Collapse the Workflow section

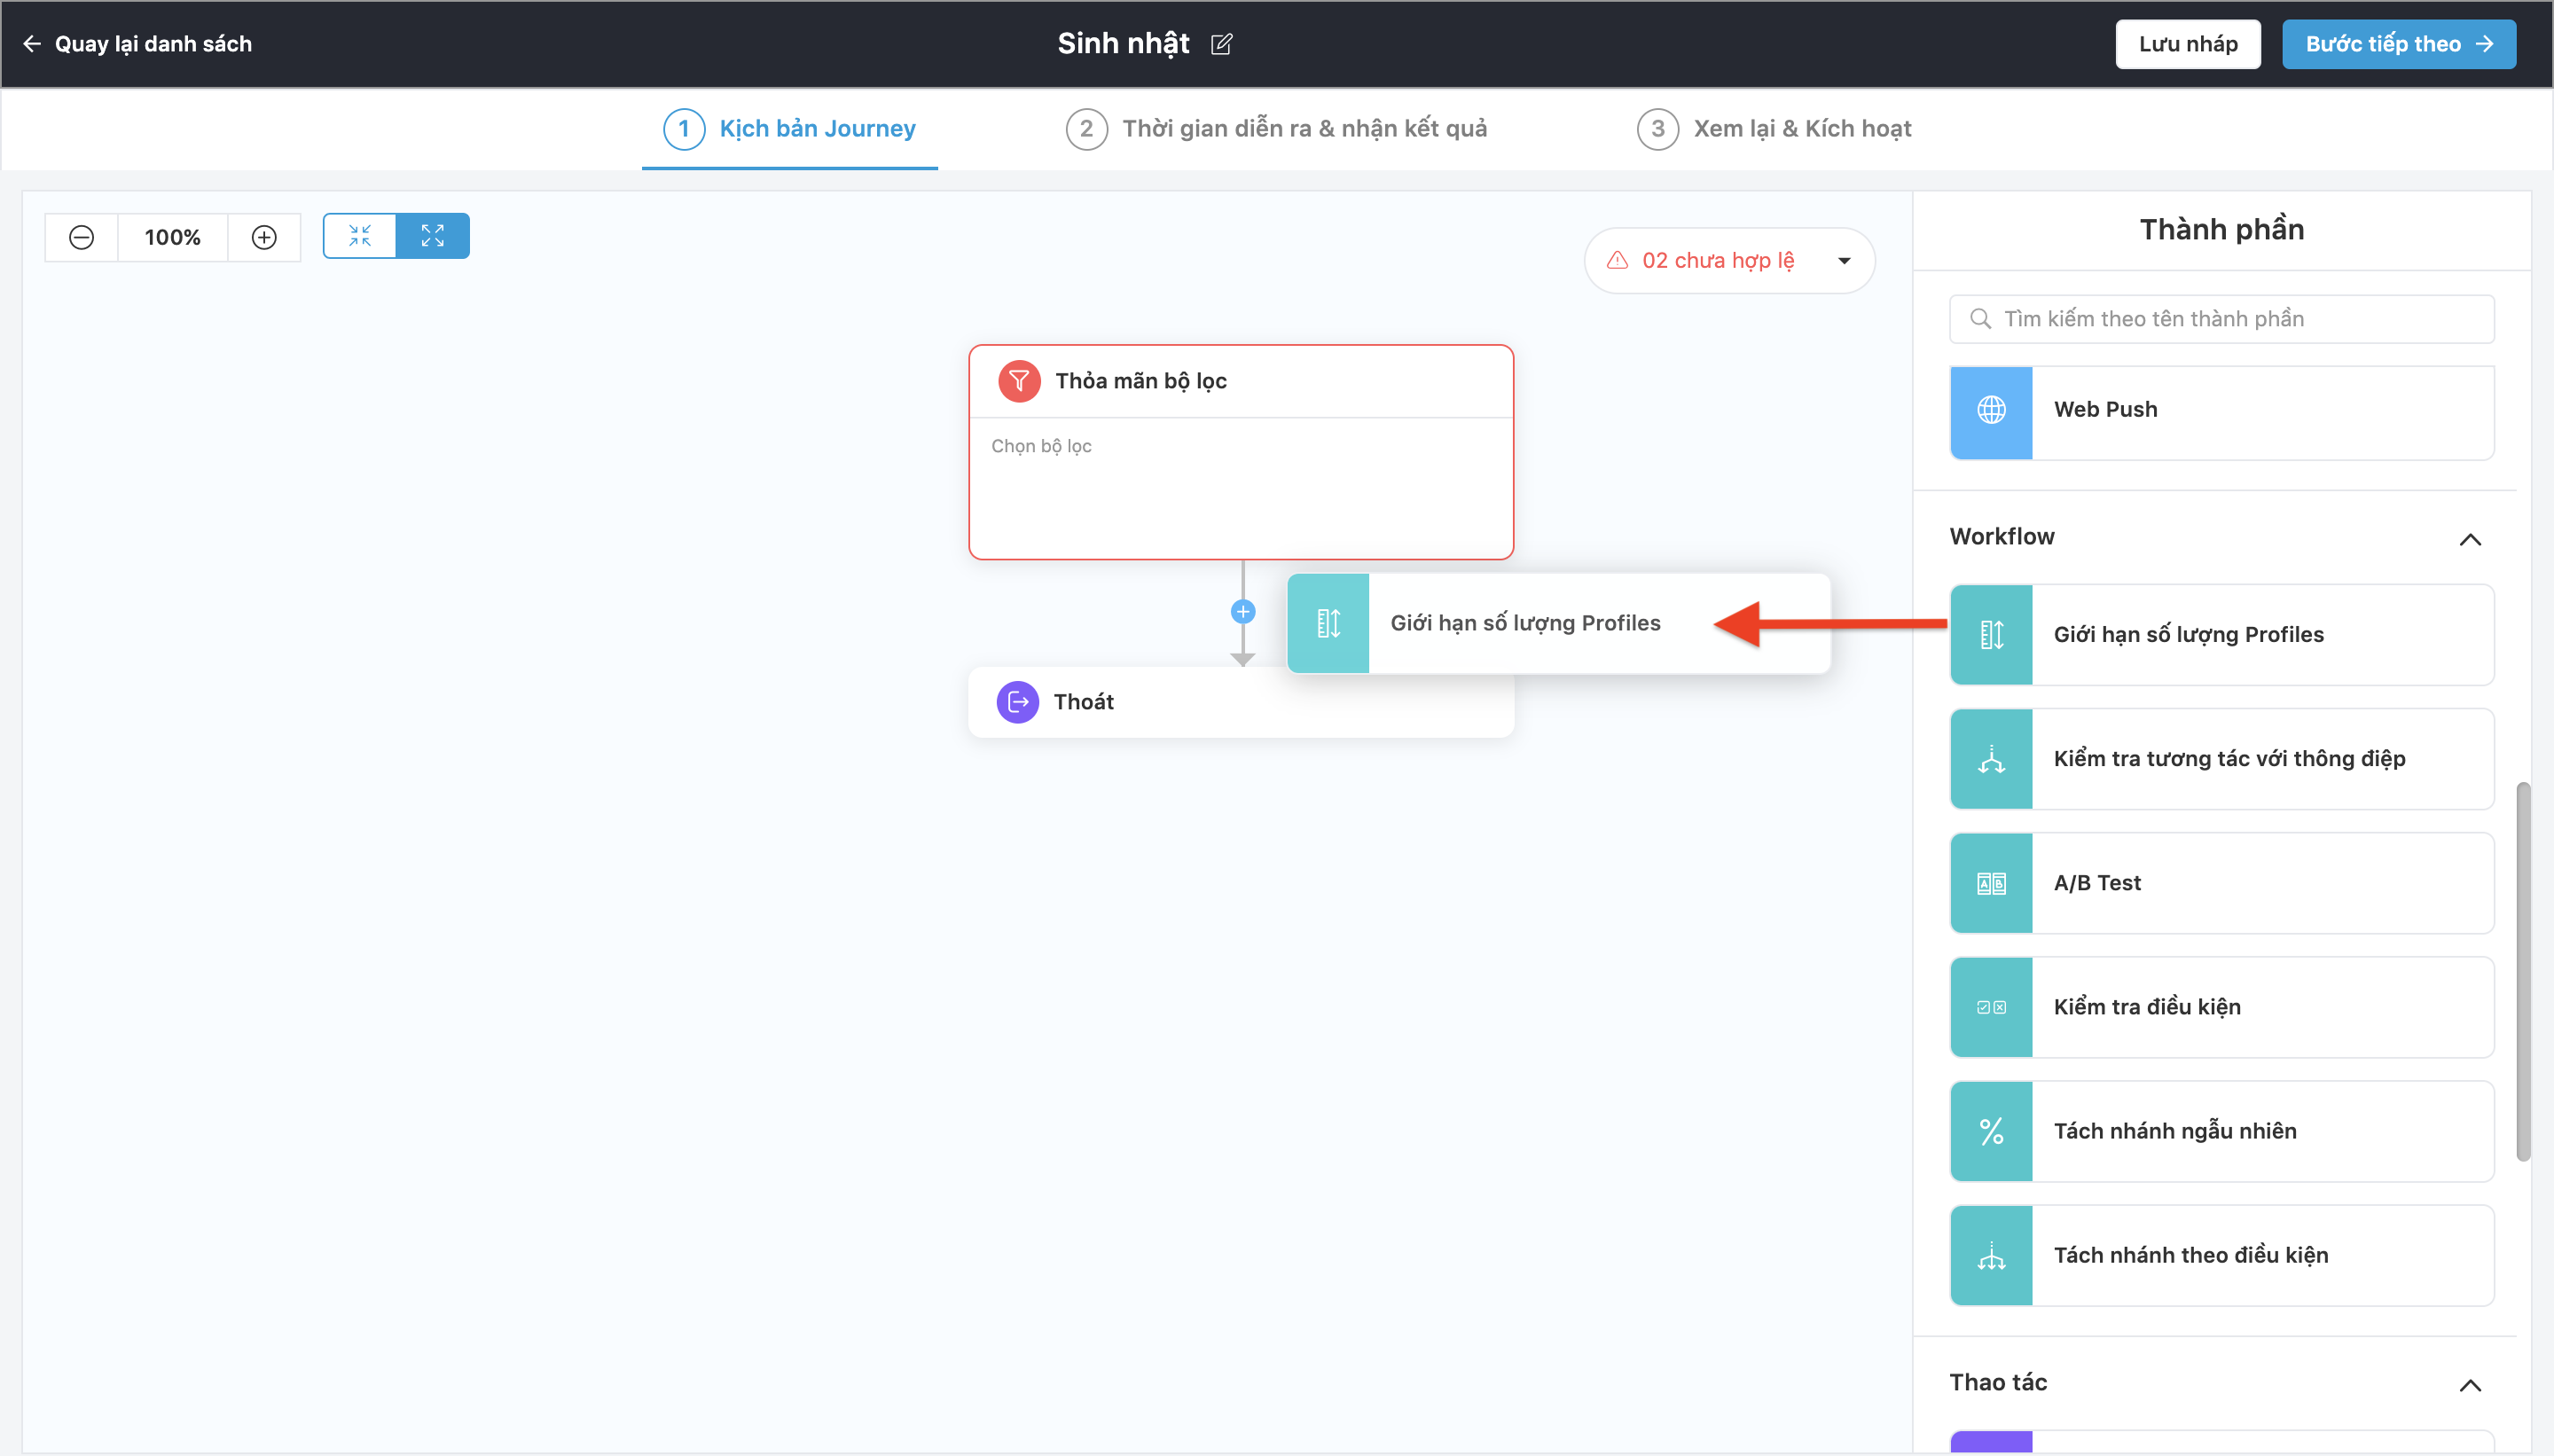[x=2469, y=539]
